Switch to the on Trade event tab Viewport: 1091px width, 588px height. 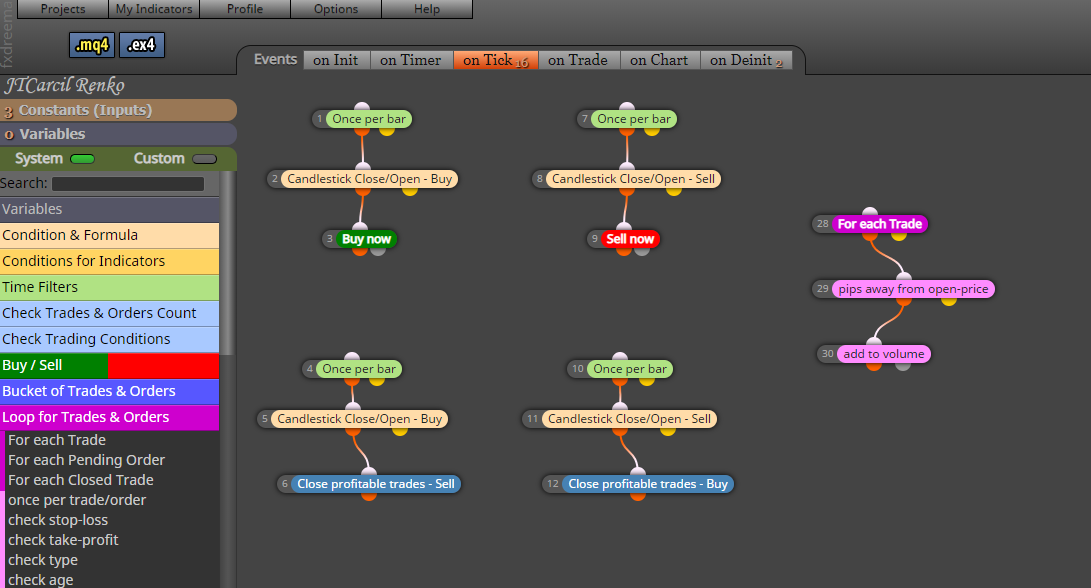pyautogui.click(x=578, y=61)
